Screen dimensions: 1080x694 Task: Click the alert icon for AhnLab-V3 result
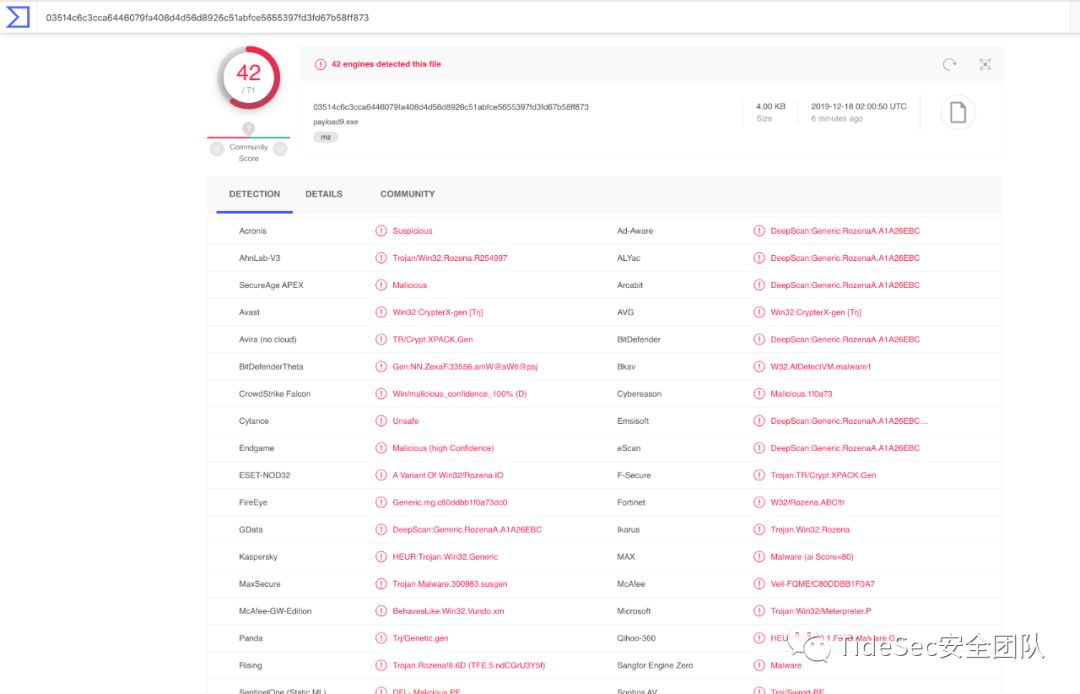point(381,258)
